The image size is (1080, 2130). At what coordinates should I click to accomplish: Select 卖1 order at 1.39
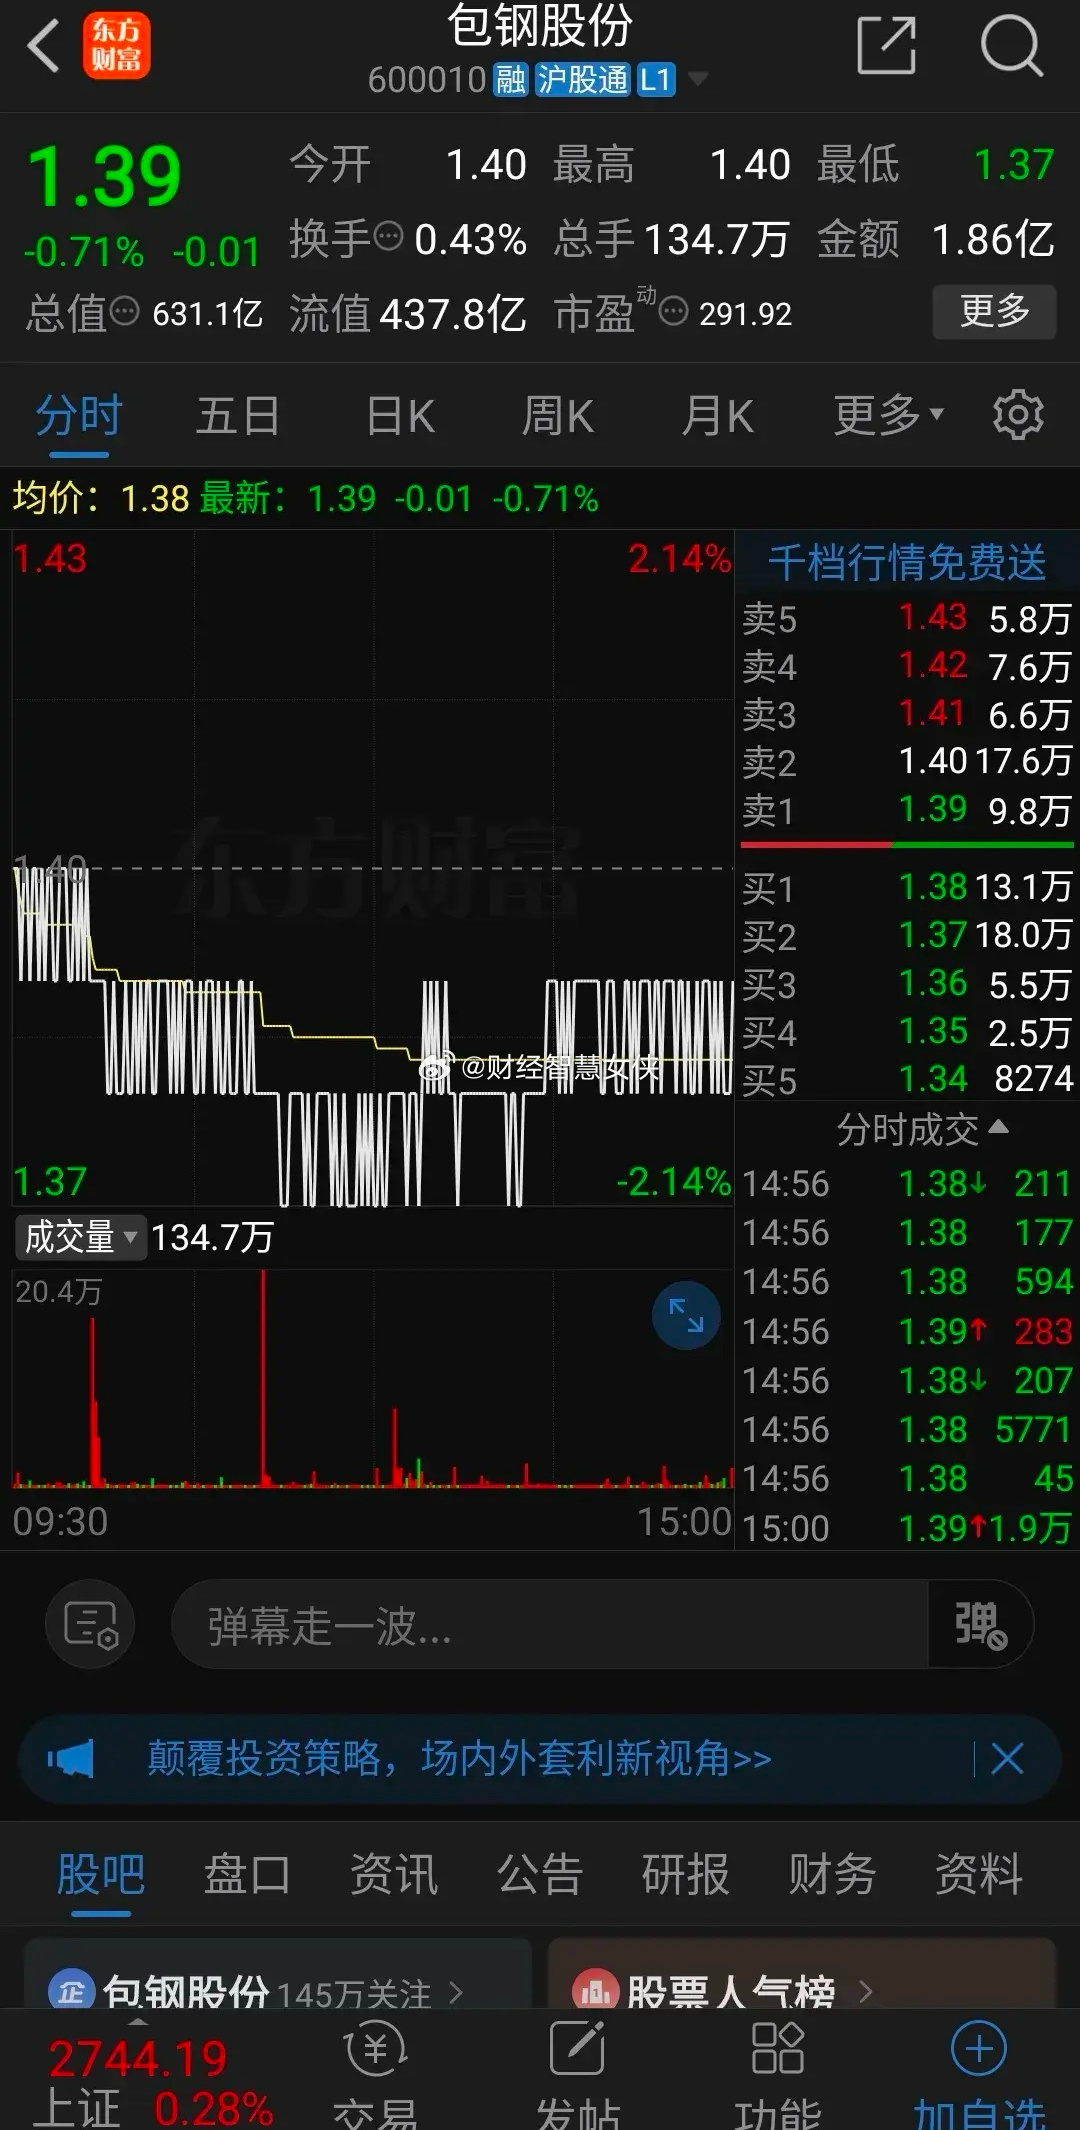pos(907,810)
